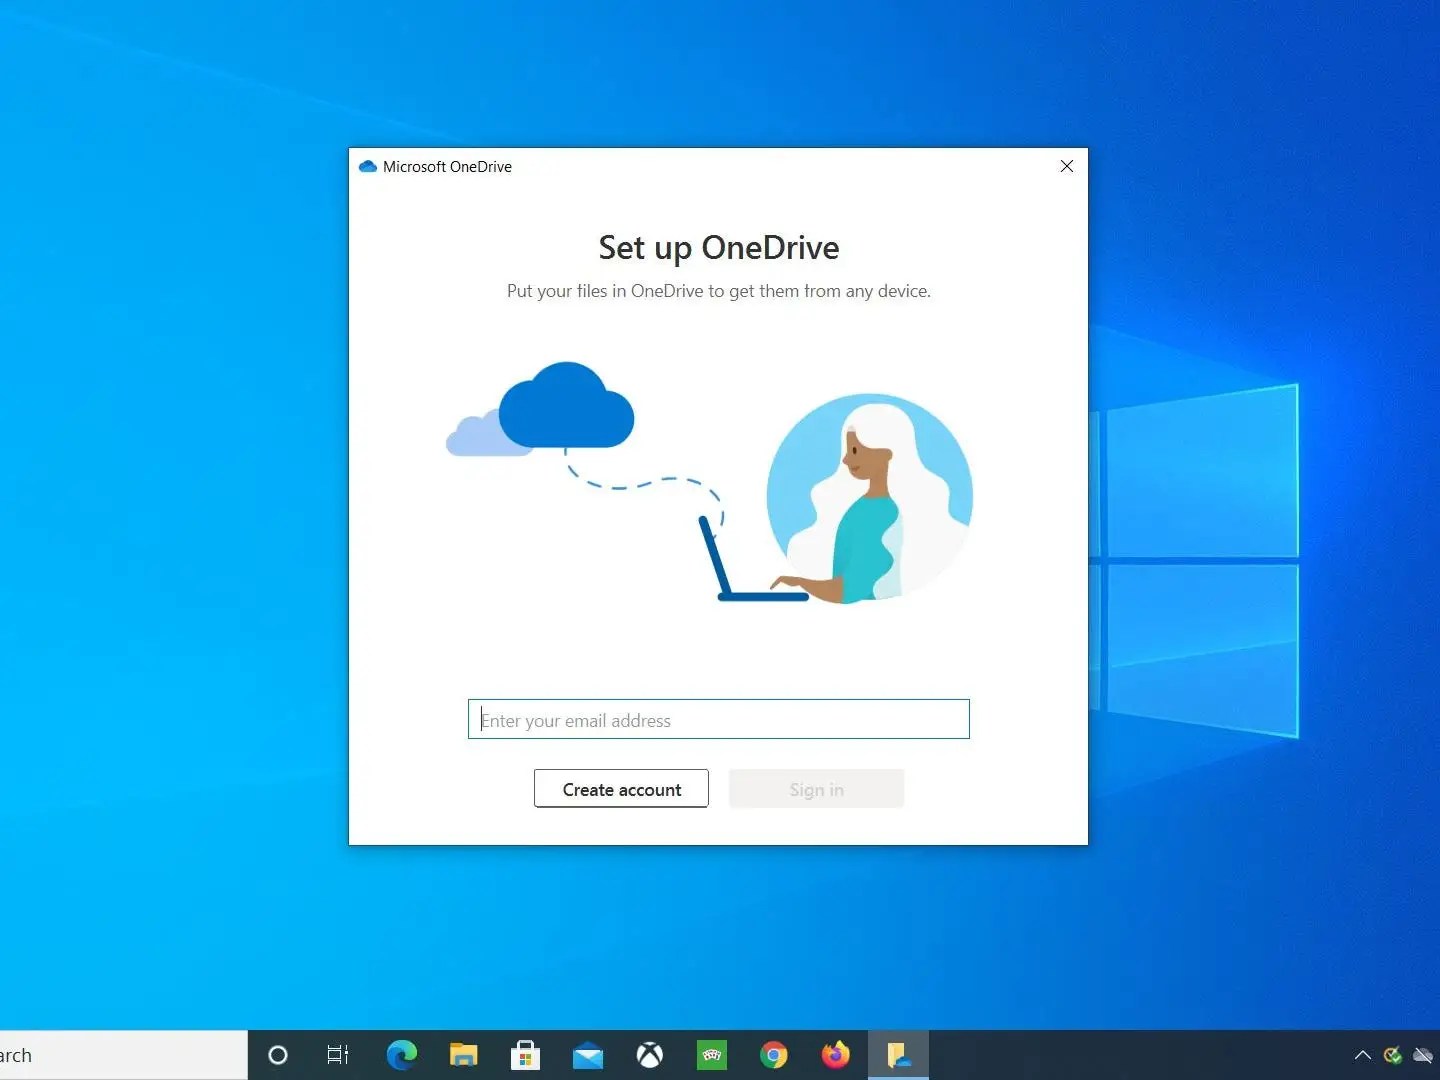Click the Create account button

tap(621, 789)
